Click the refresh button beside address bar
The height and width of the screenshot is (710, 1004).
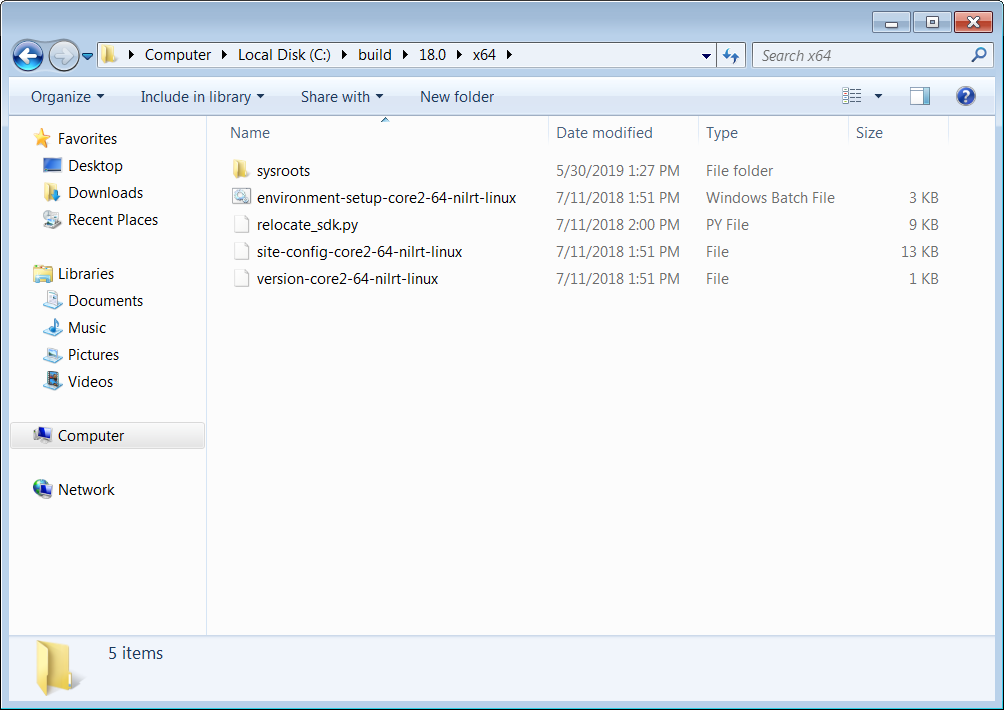coord(731,56)
